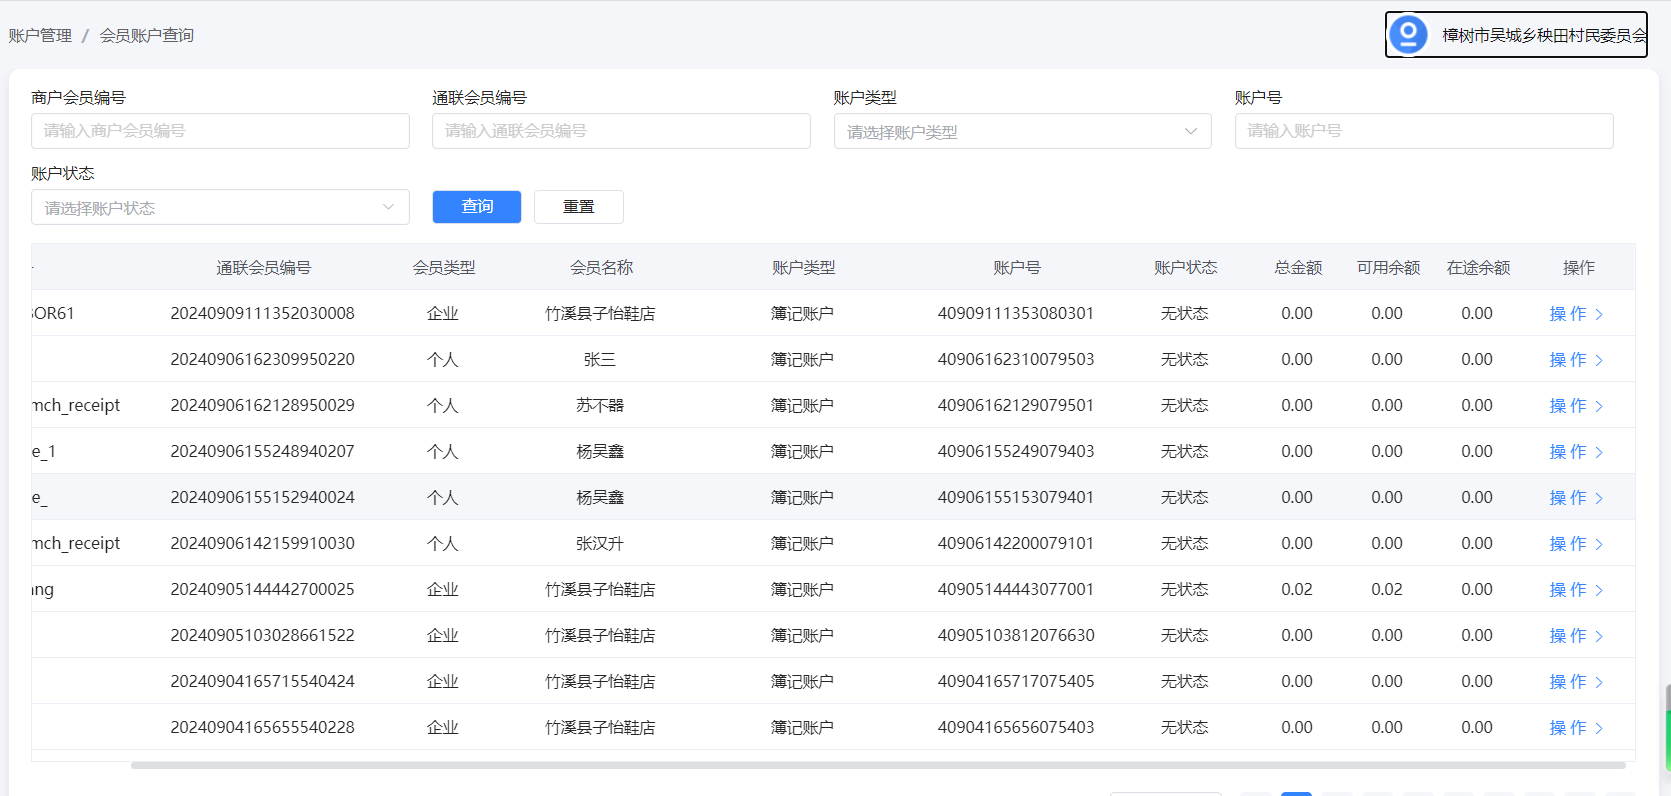Go to 账户管理 breadcrumb
Screen dimensions: 1671x796
pos(40,35)
